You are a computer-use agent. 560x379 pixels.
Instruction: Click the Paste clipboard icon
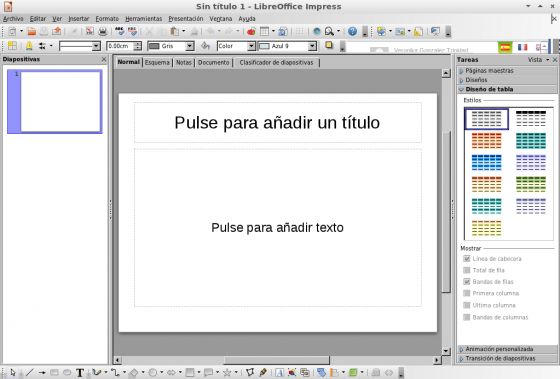pos(175,32)
